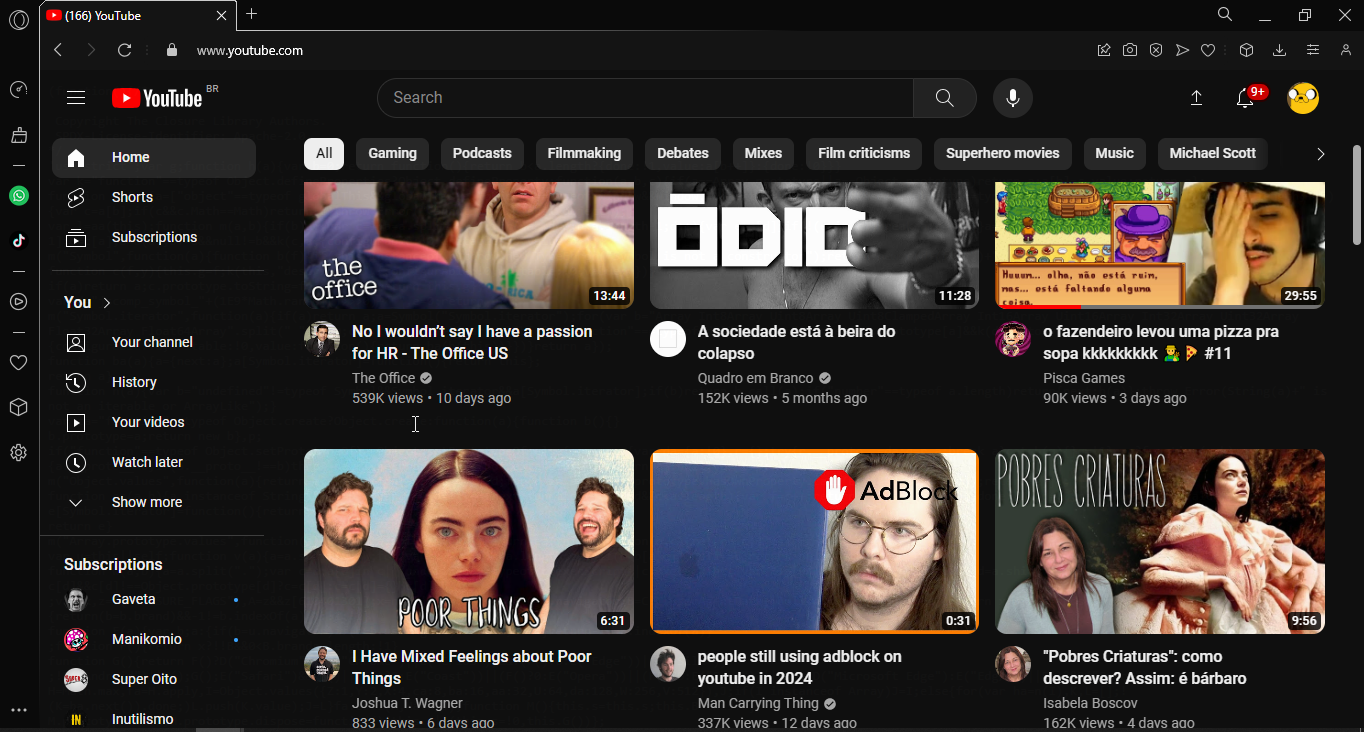The width and height of the screenshot is (1364, 732).
Task: Open the Create upload icon
Action: click(x=1196, y=98)
